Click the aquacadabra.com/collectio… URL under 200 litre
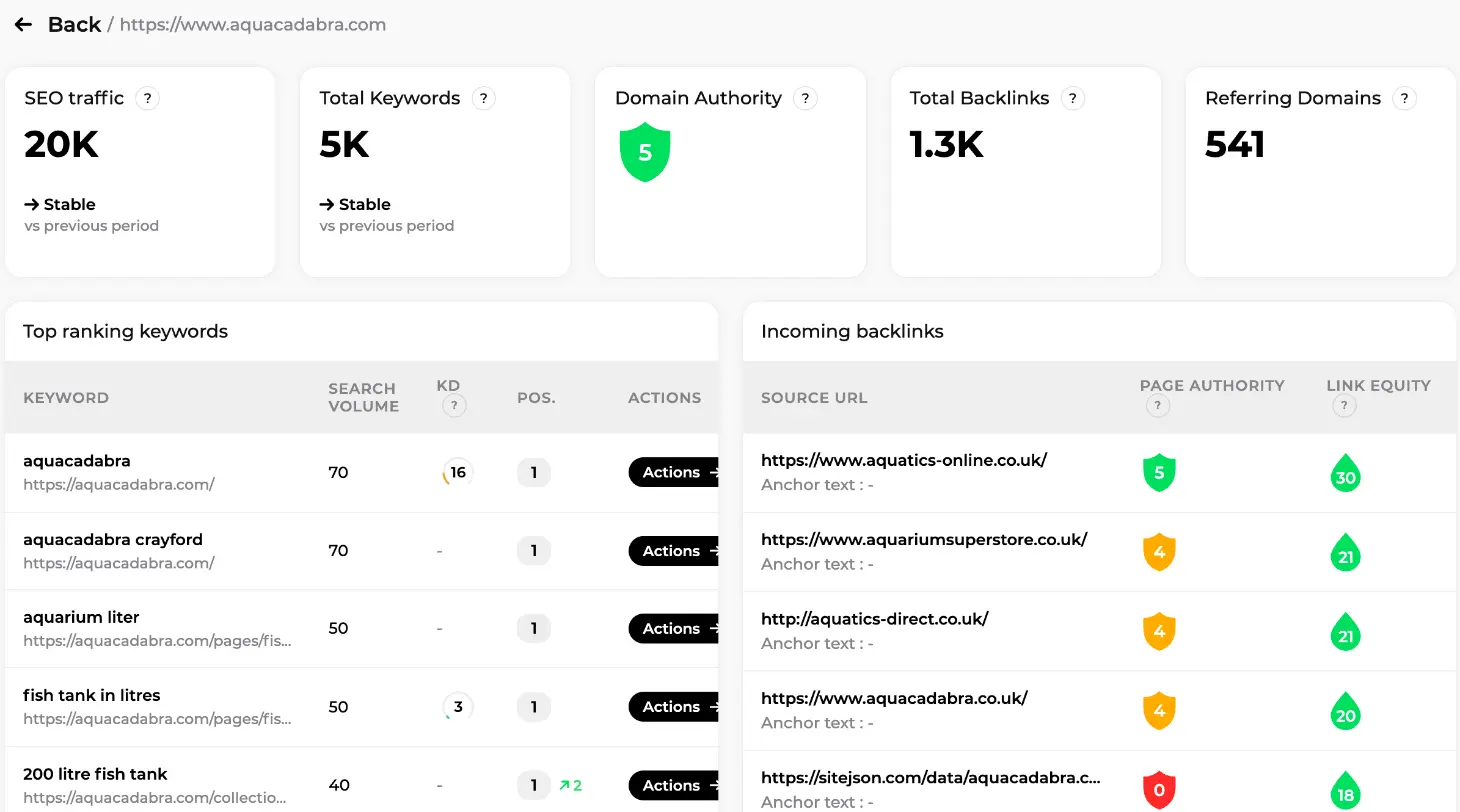Image resolution: width=1460 pixels, height=812 pixels. tap(155, 798)
